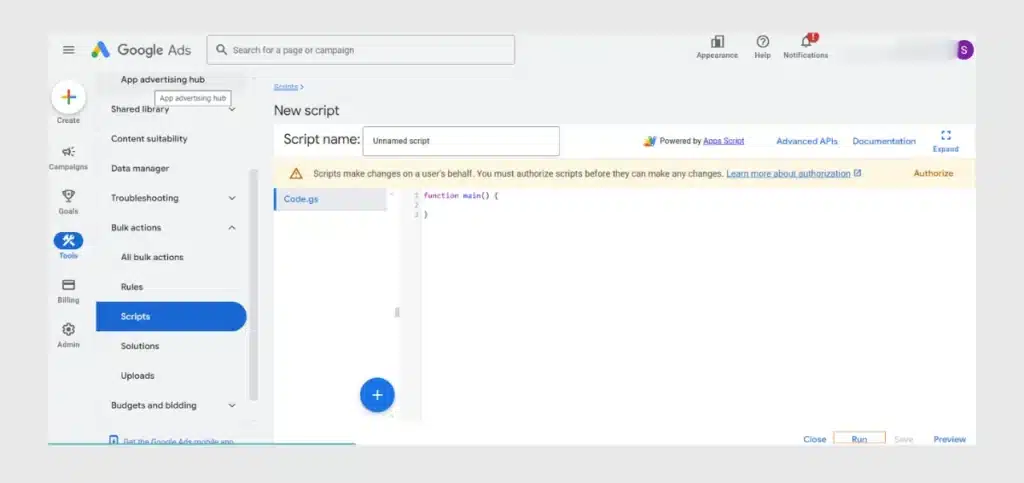The image size is (1024, 483).
Task: Open Content suitability
Action: [149, 139]
